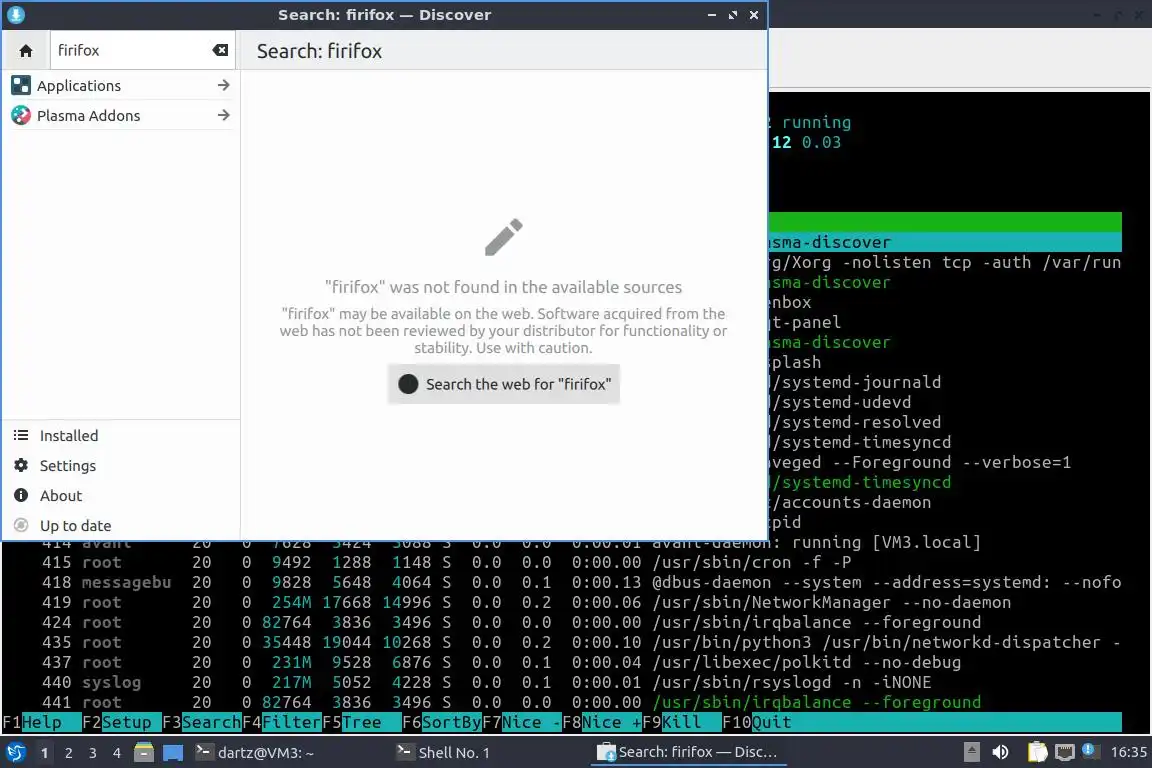Select F10 Quit in htop
1152x768 pixels.
(x=757, y=722)
